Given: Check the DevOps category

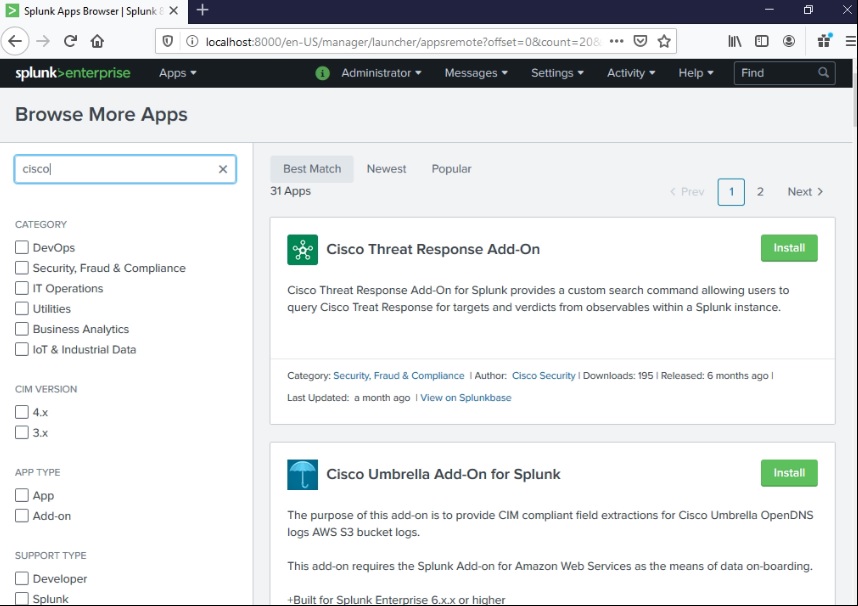Looking at the screenshot, I should click(x=22, y=247).
